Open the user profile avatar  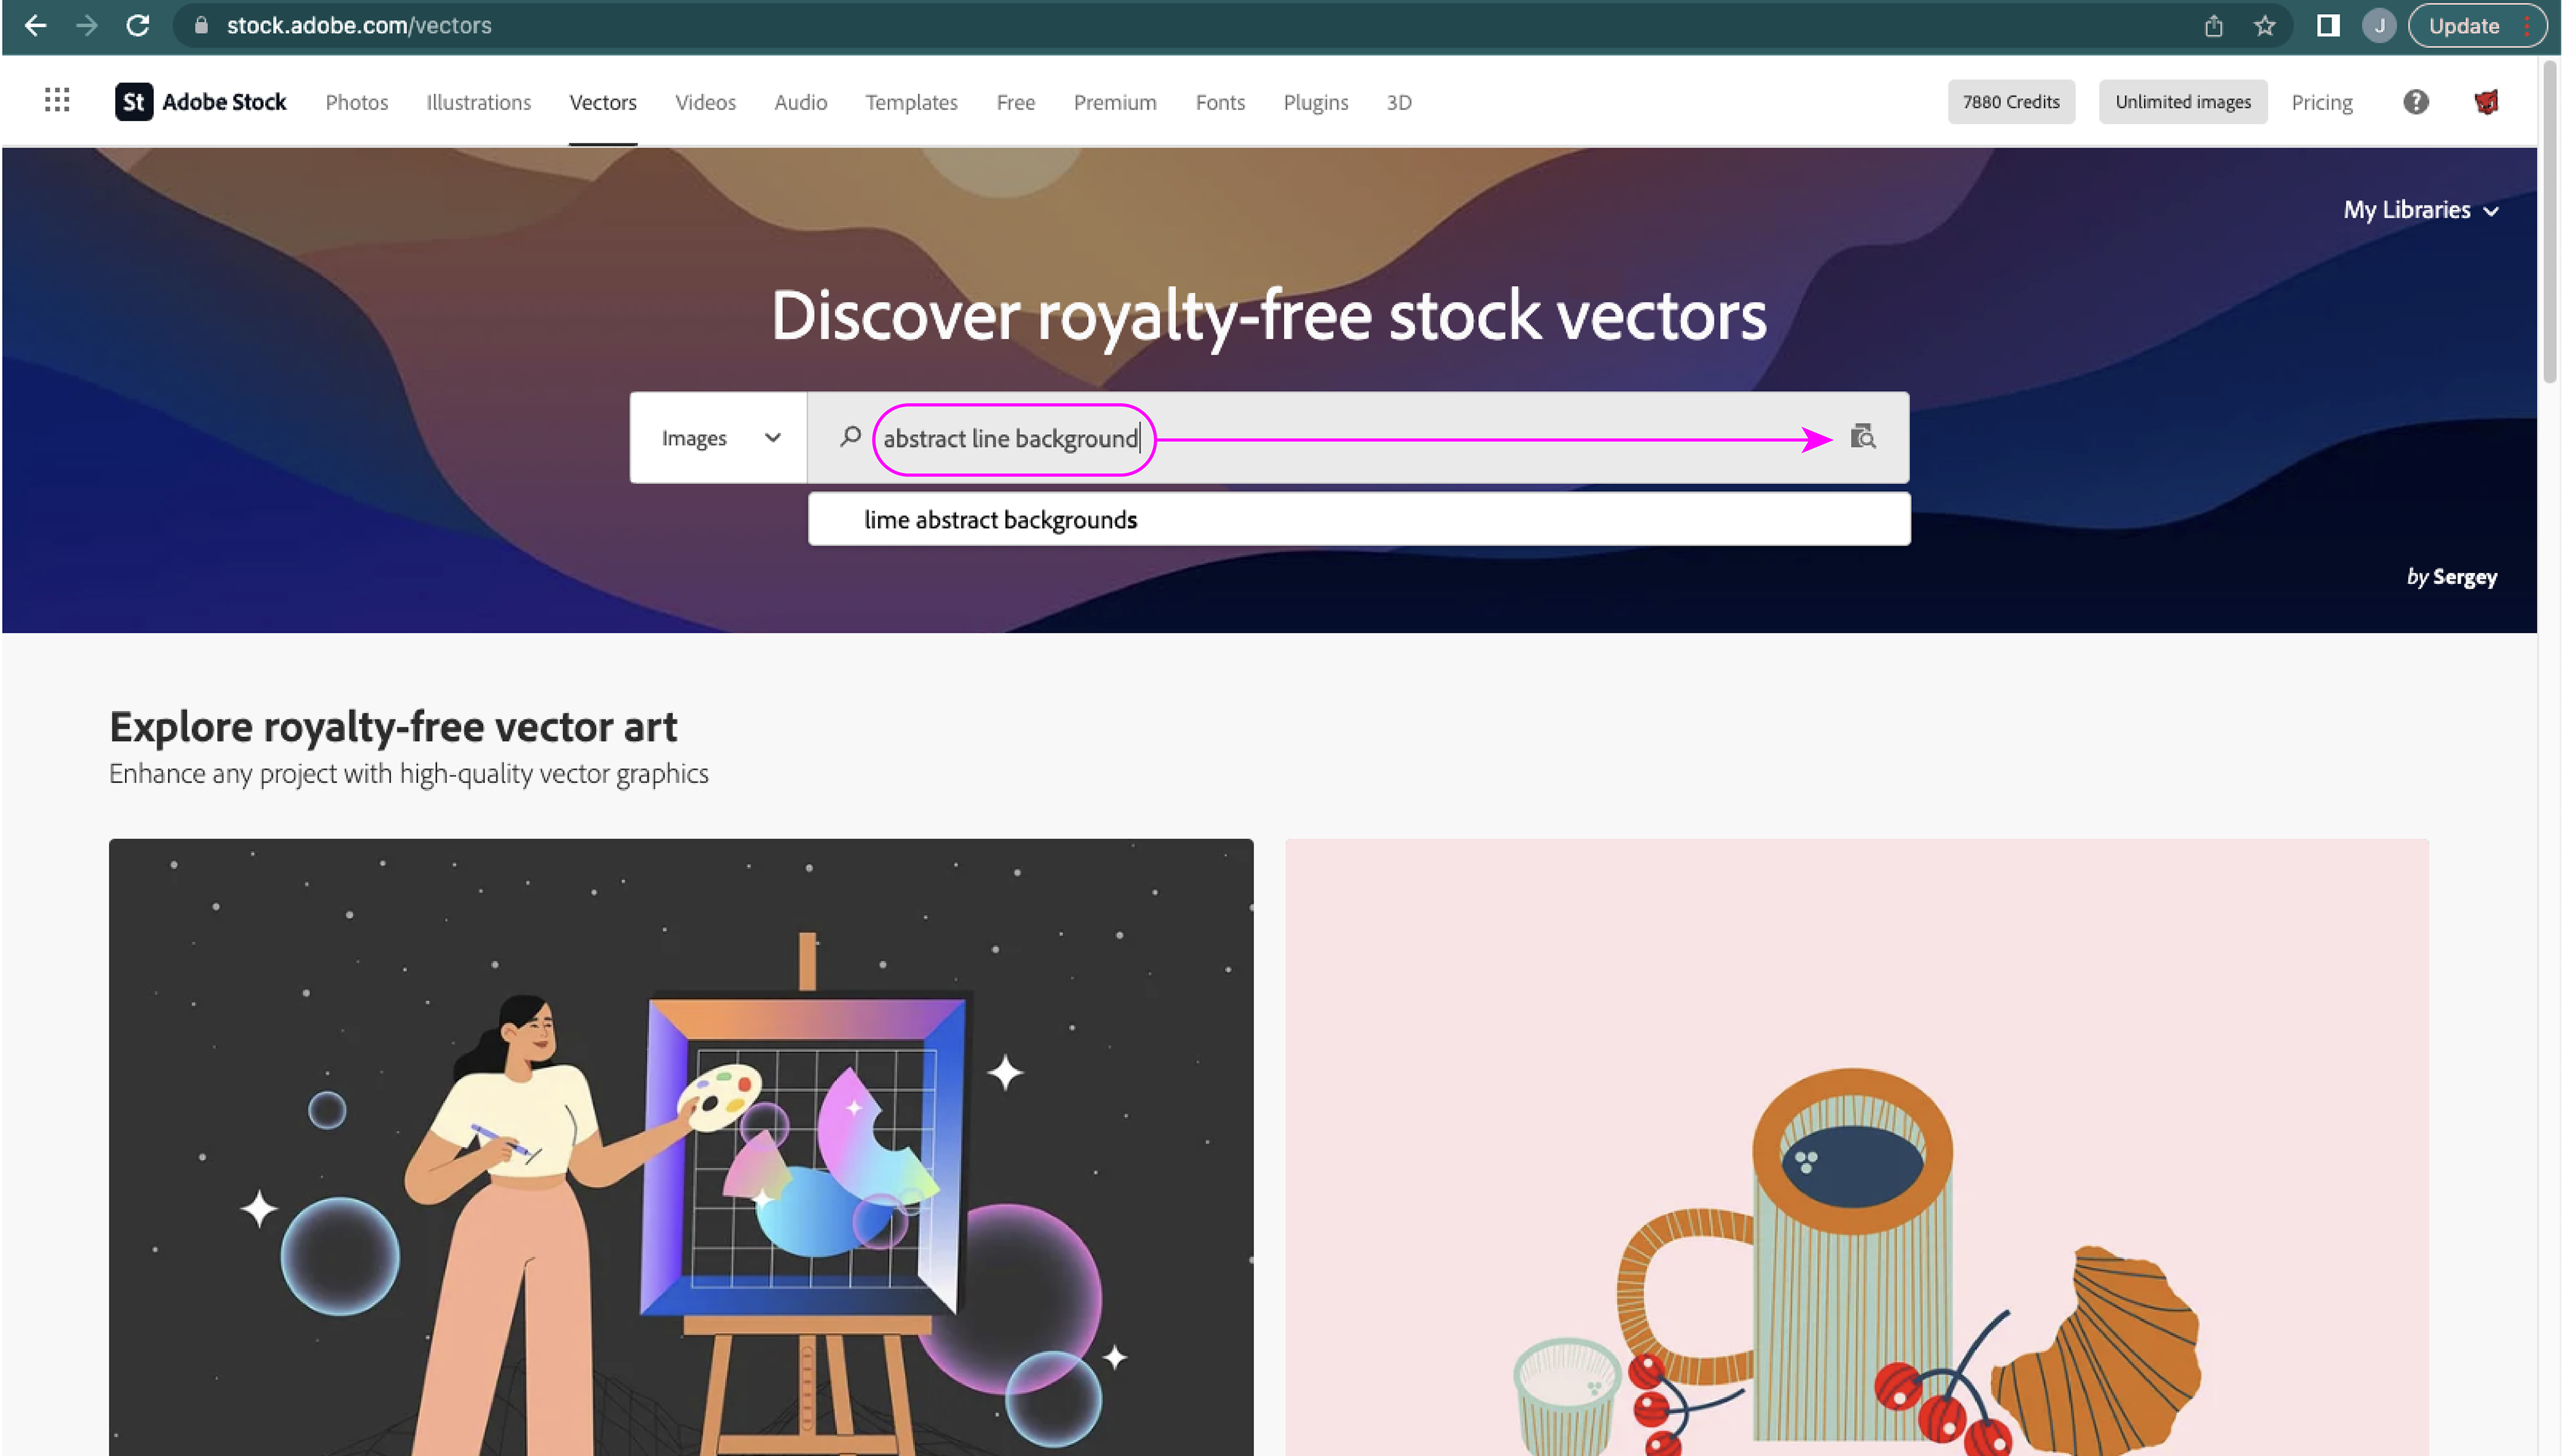pyautogui.click(x=2486, y=102)
